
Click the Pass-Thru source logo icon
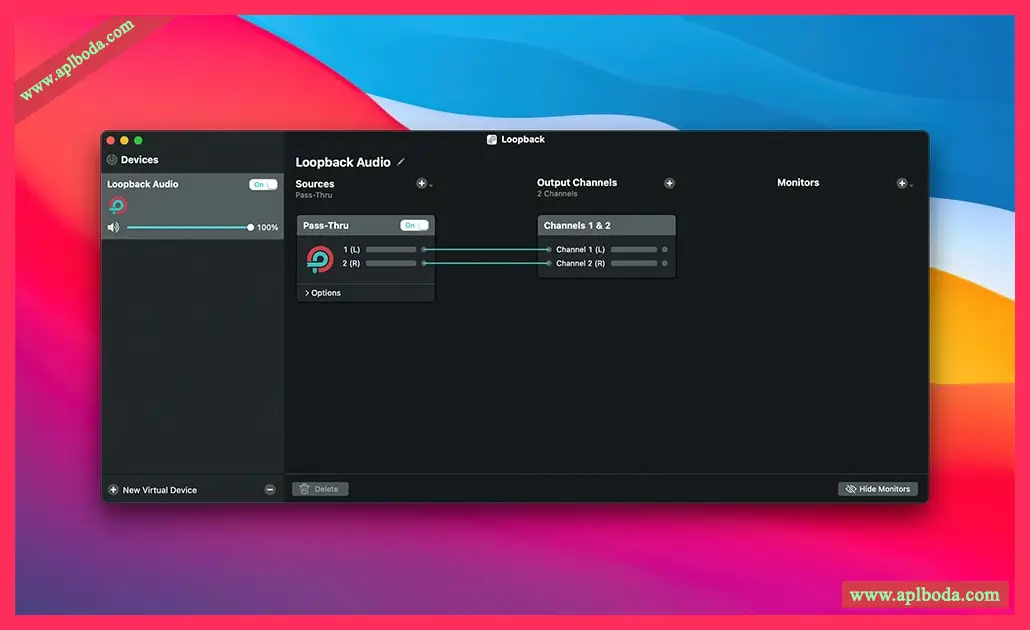click(x=320, y=258)
